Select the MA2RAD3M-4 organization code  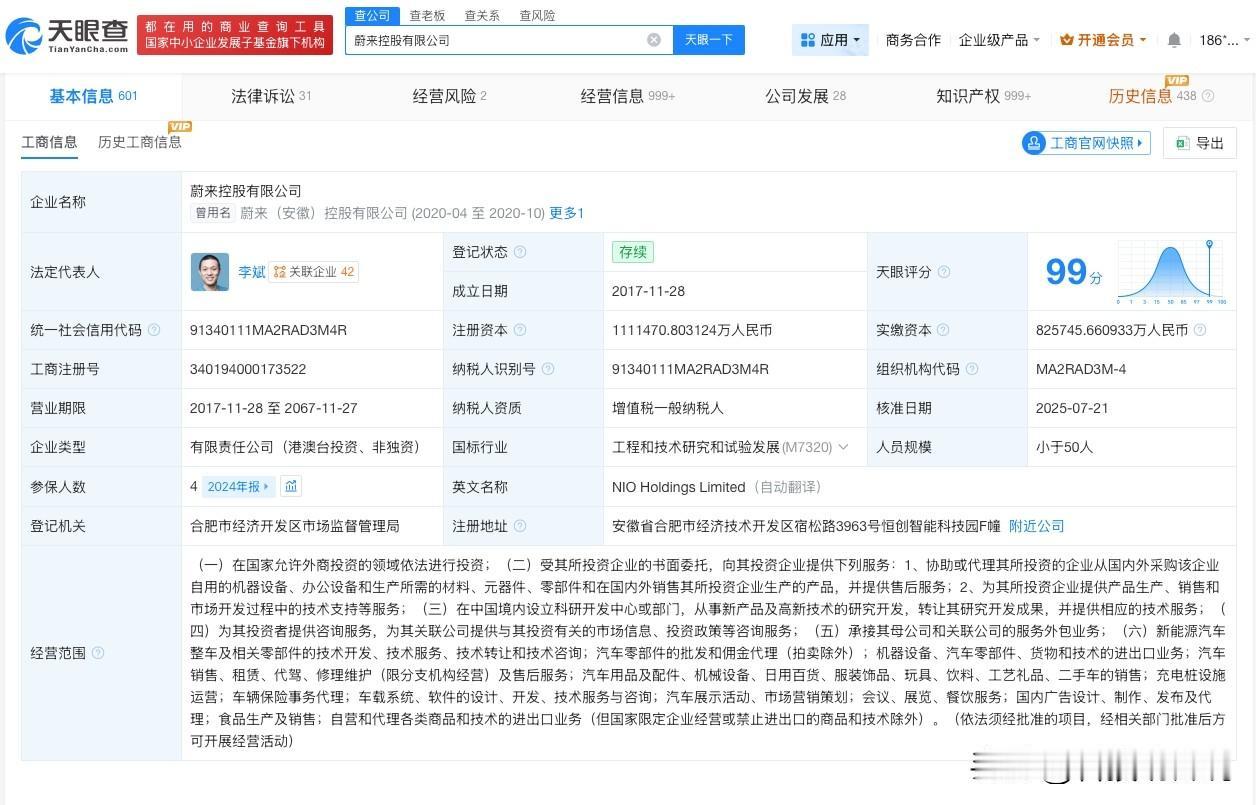(1081, 369)
